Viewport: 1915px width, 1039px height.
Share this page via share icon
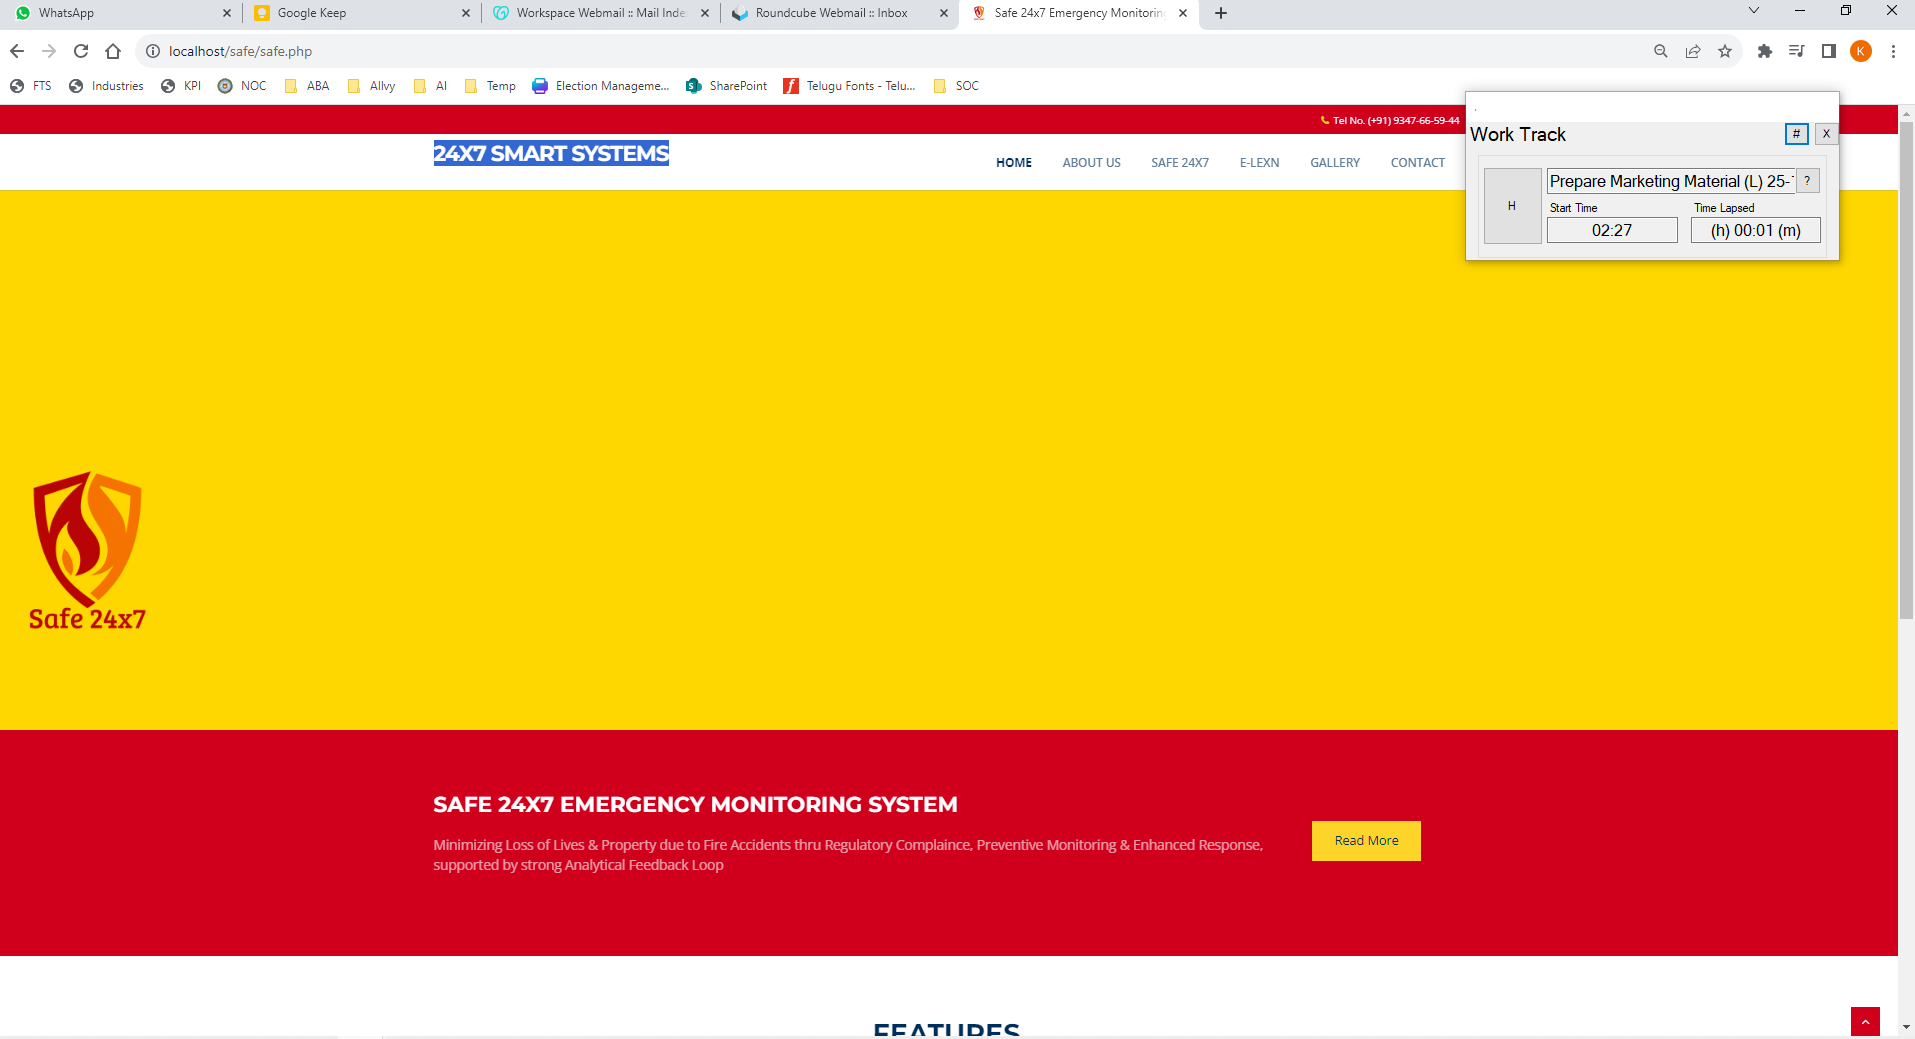tap(1693, 51)
